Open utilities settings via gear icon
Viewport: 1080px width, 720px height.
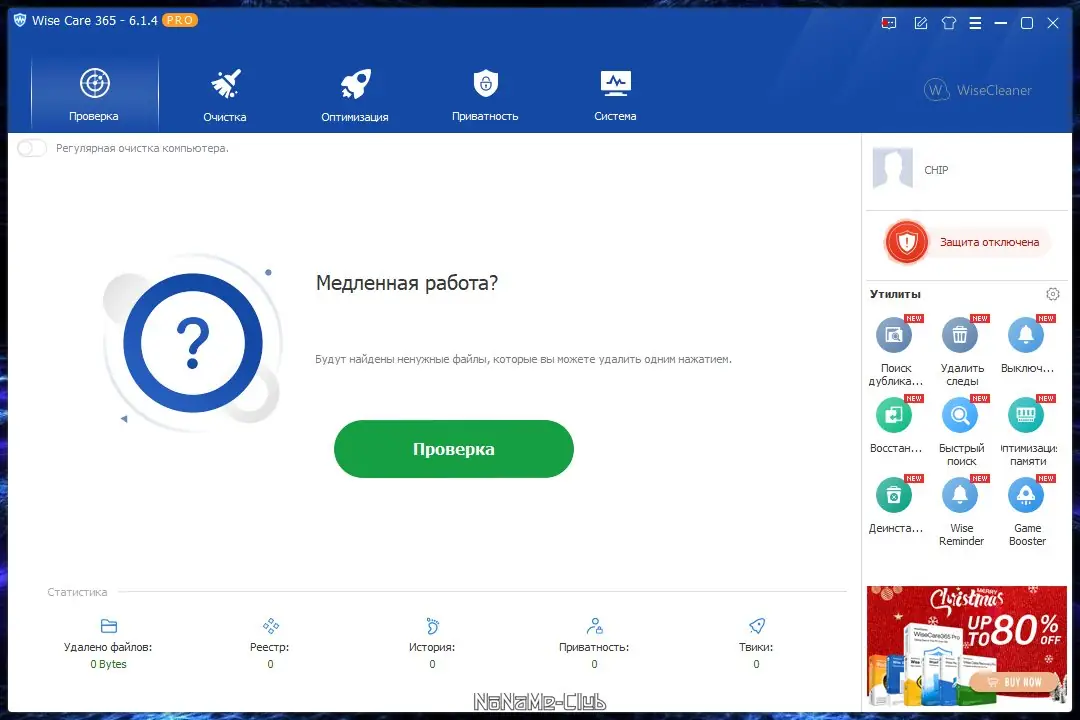1052,293
